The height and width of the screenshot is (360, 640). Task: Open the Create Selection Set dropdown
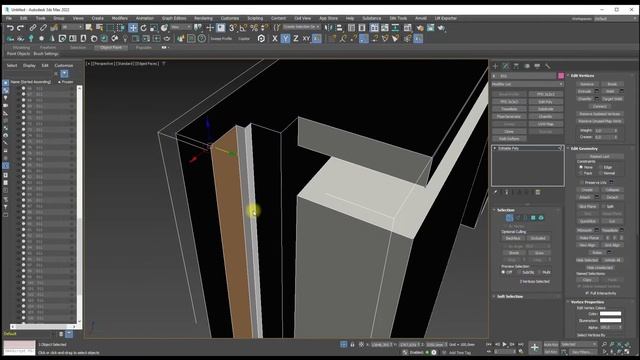pyautogui.click(x=302, y=27)
